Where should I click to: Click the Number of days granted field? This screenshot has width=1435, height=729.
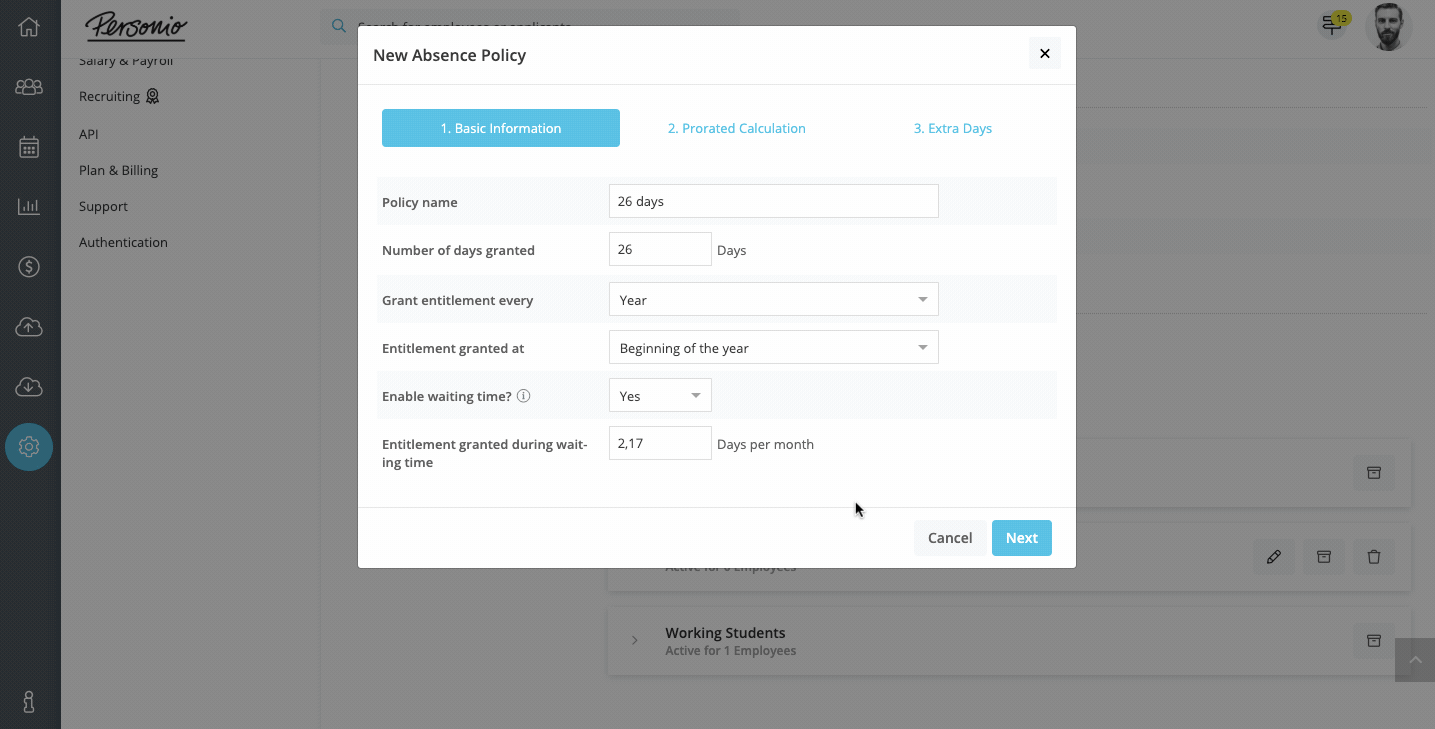click(660, 250)
